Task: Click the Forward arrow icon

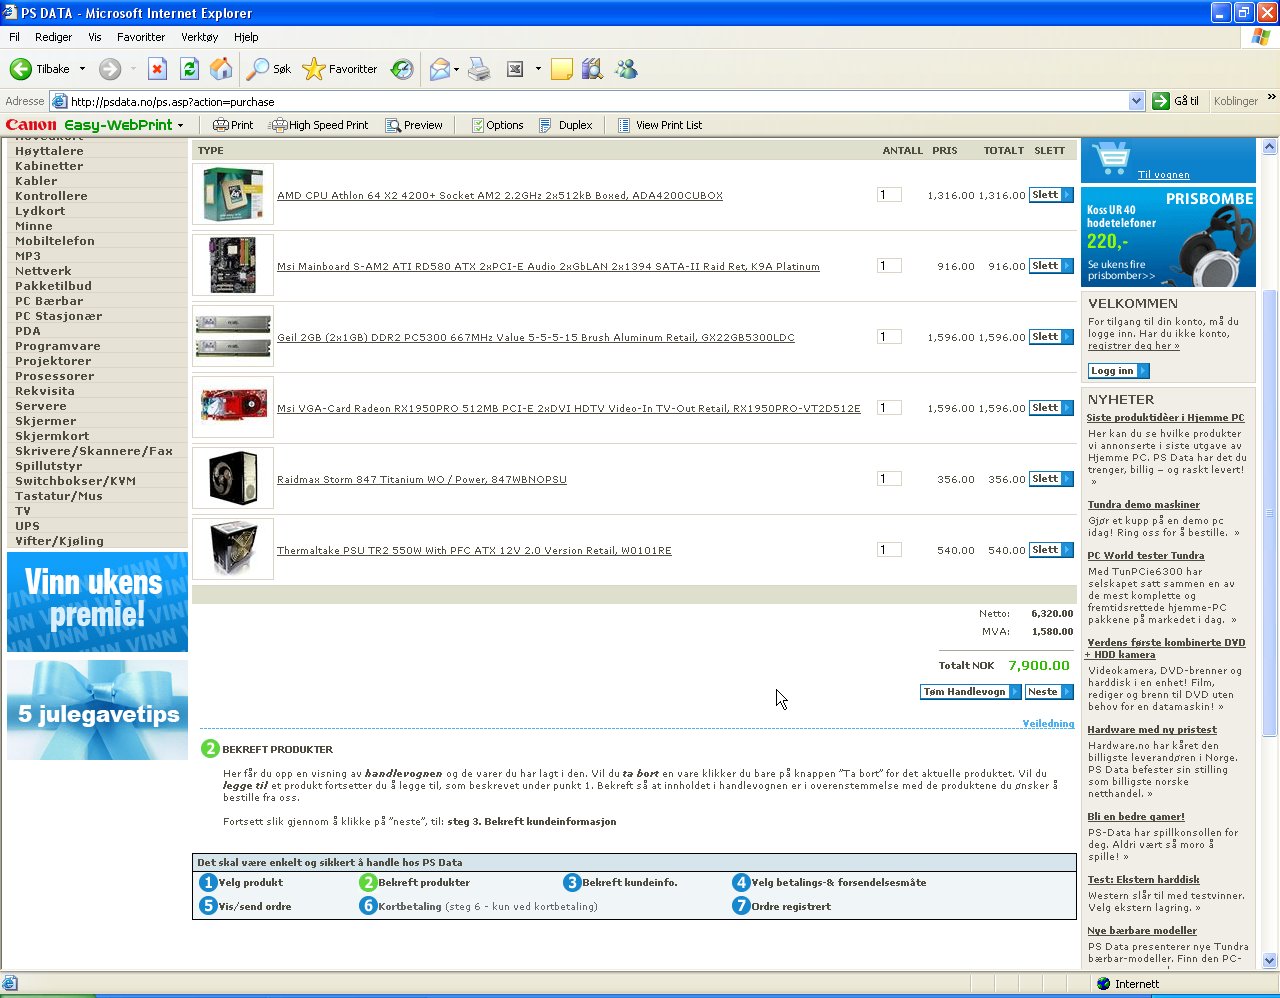Action: [x=110, y=69]
